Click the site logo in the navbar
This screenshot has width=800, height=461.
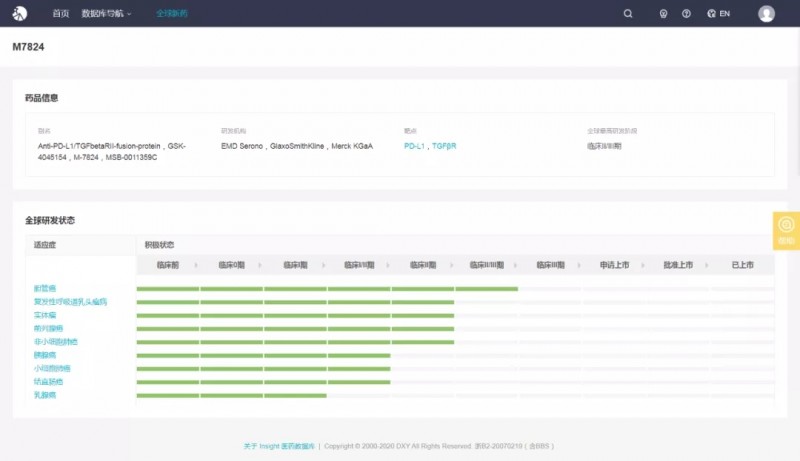point(19,14)
